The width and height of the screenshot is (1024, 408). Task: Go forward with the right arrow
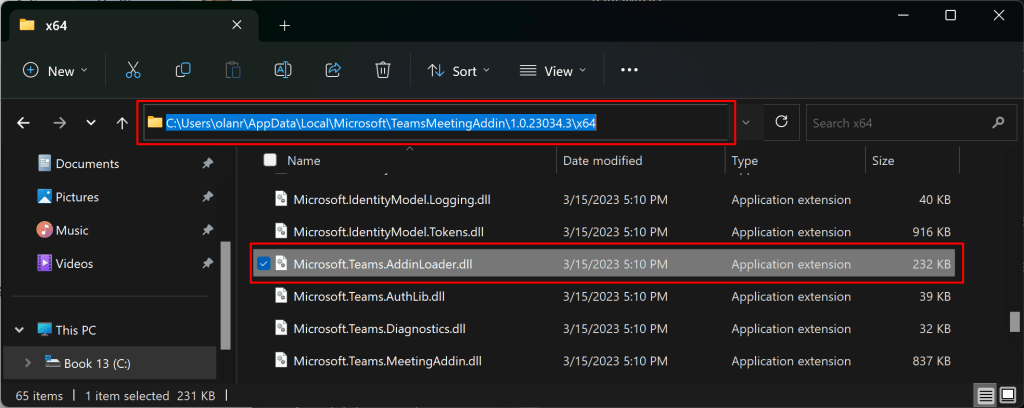point(59,123)
